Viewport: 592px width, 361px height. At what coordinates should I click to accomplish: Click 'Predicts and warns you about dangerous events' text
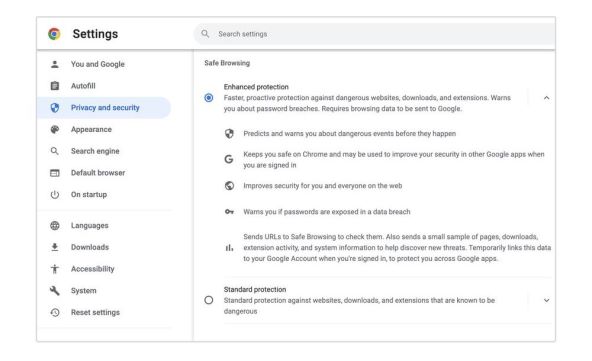[x=350, y=134]
